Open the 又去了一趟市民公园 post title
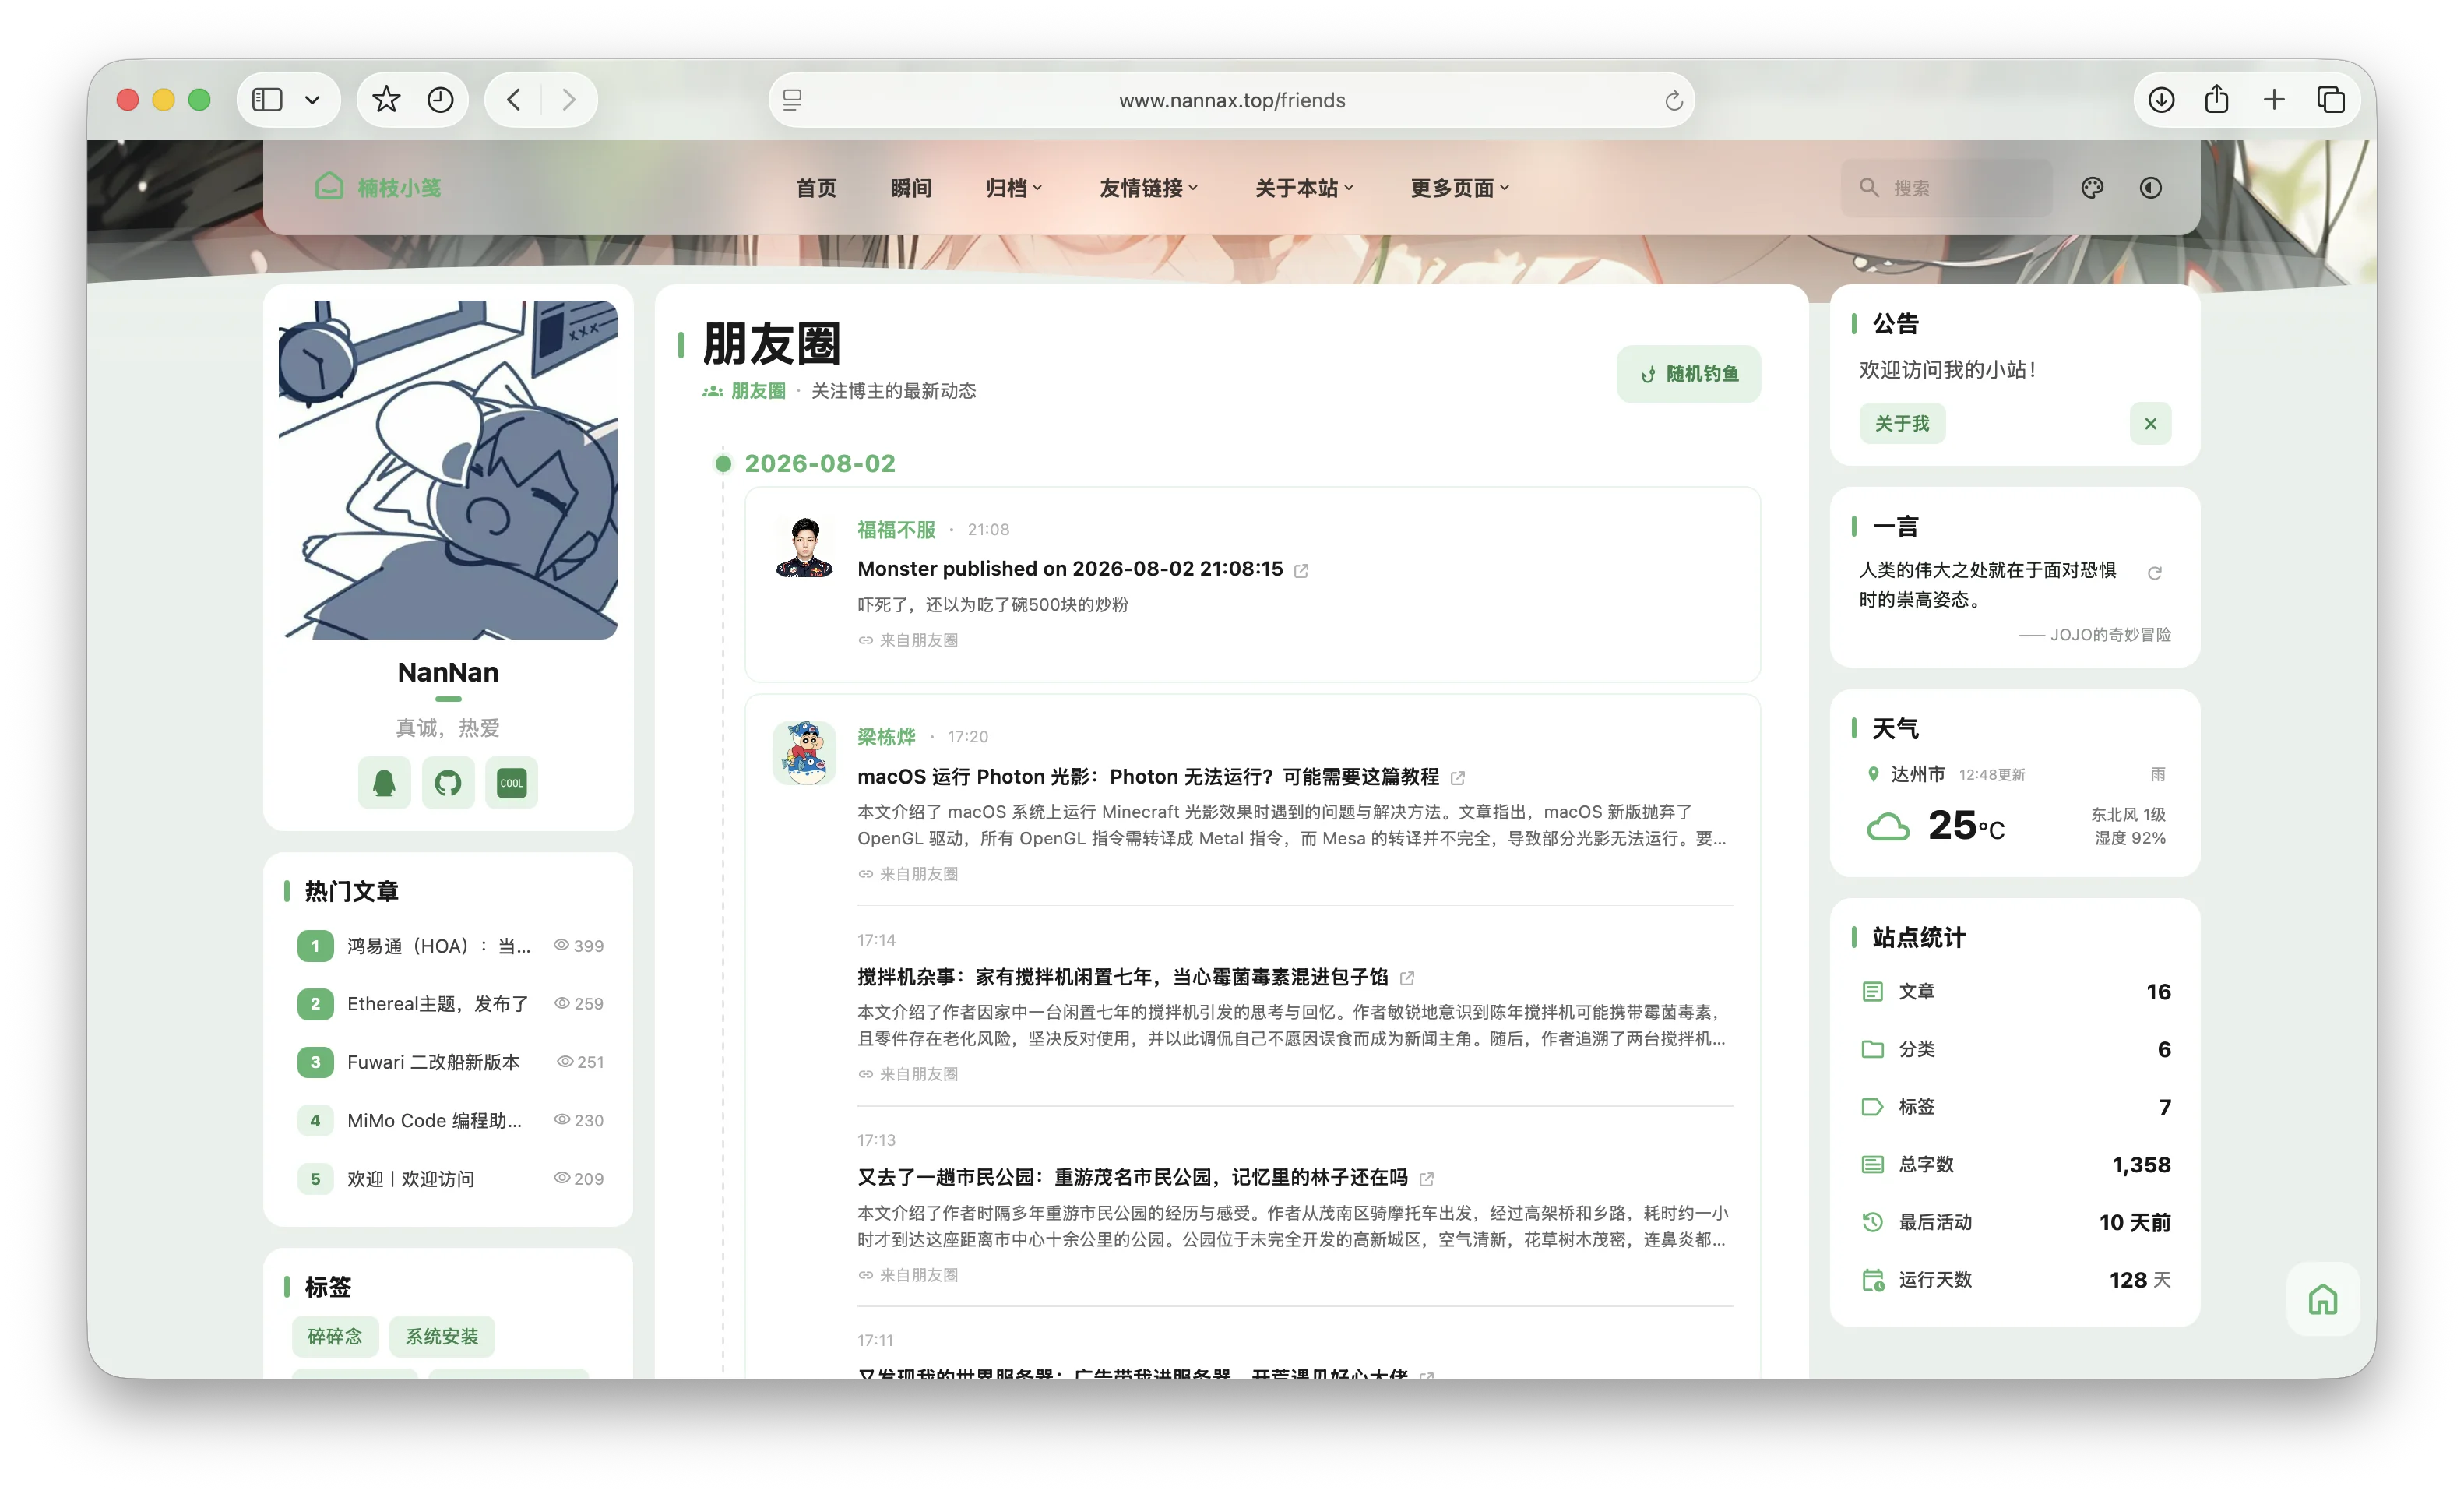 pos(1132,1178)
